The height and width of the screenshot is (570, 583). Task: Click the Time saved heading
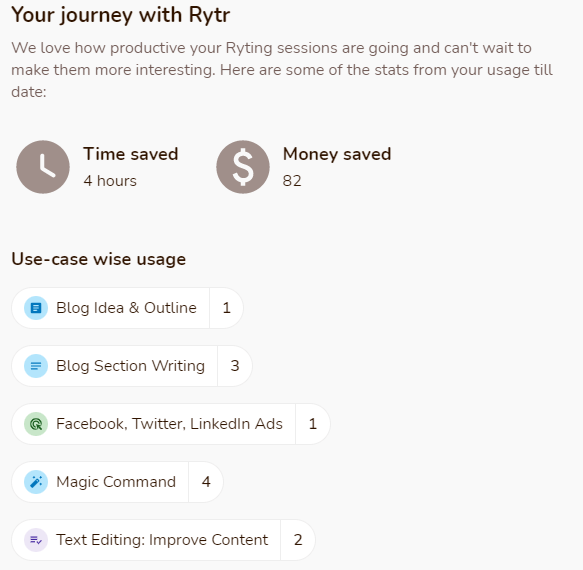click(x=131, y=154)
